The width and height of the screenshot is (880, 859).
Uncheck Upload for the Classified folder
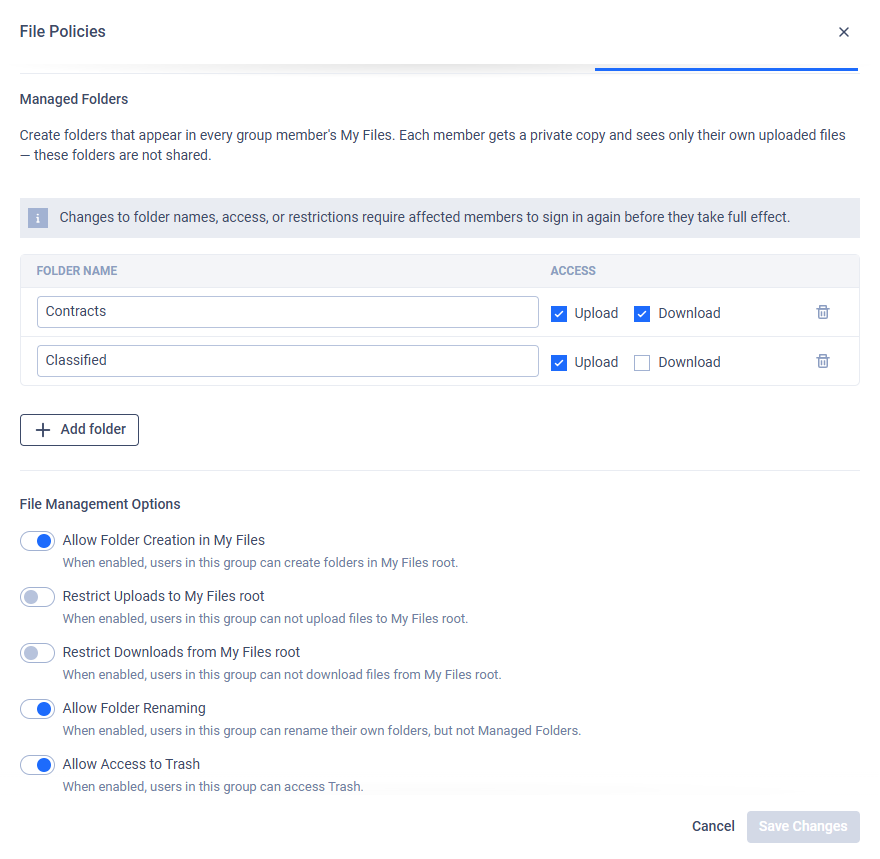pyautogui.click(x=558, y=362)
